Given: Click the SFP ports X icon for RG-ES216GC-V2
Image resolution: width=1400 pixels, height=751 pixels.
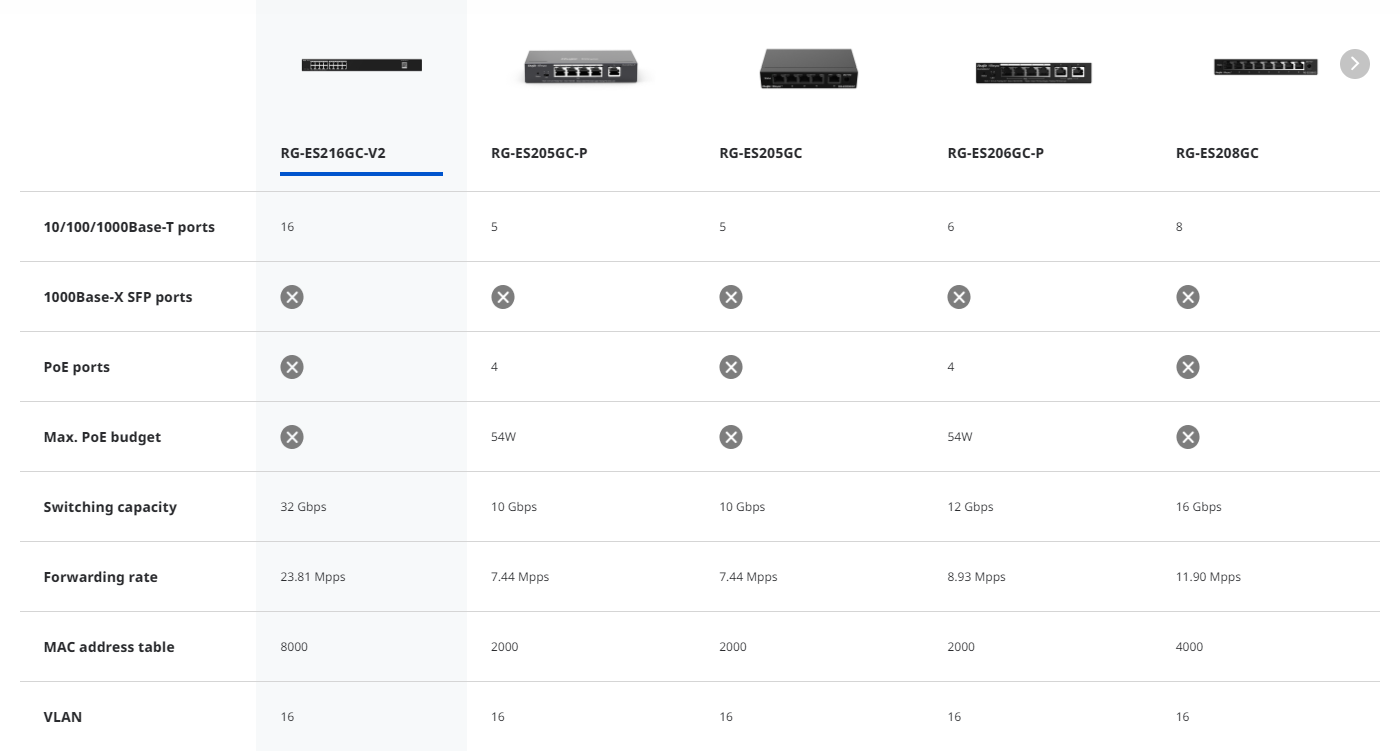Looking at the screenshot, I should (291, 297).
